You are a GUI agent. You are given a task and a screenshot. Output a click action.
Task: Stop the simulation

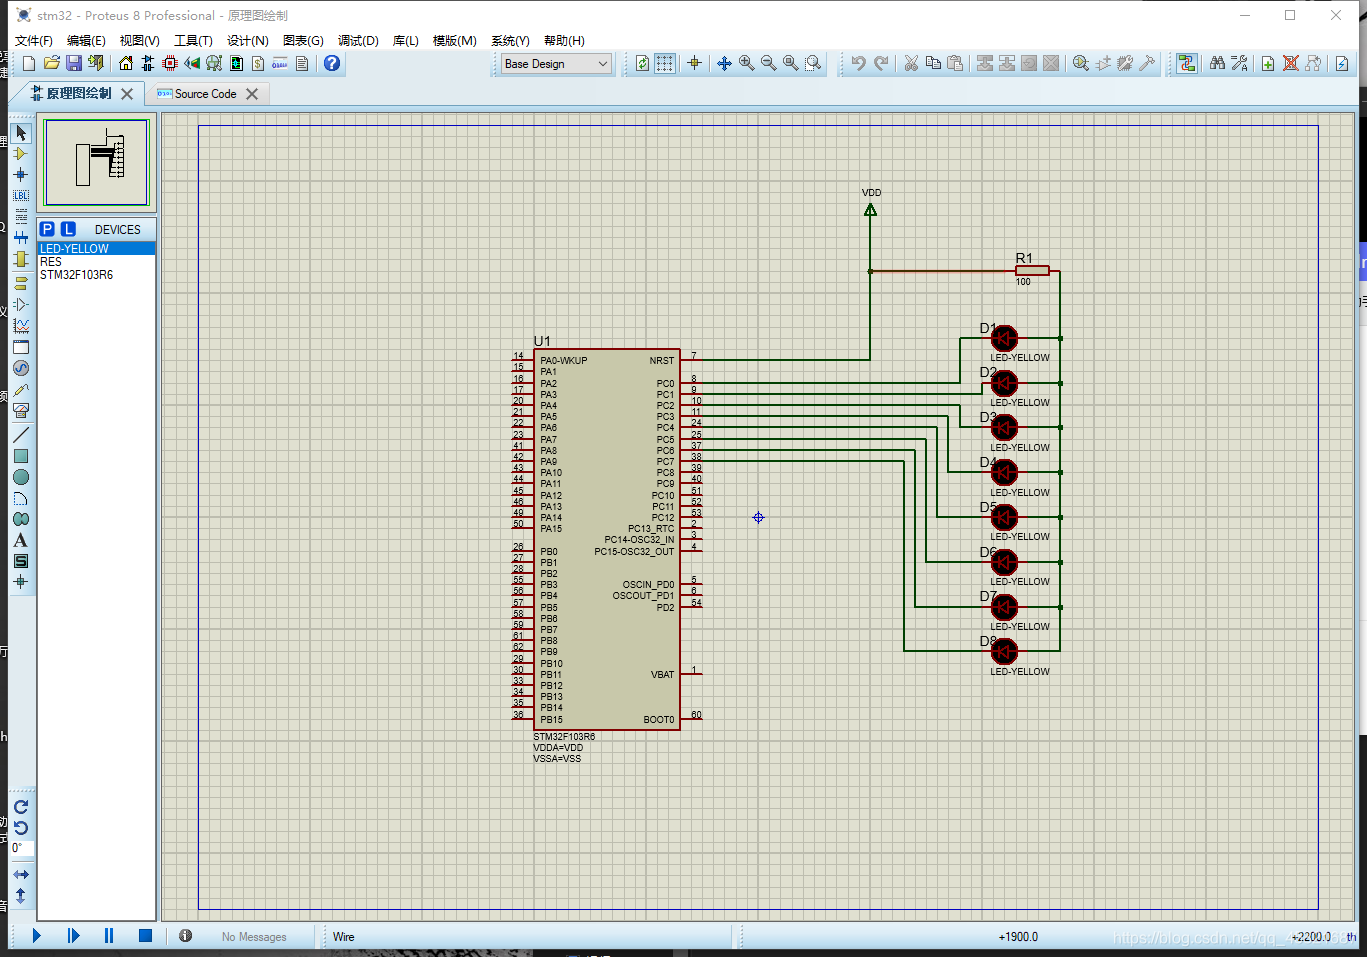(145, 936)
